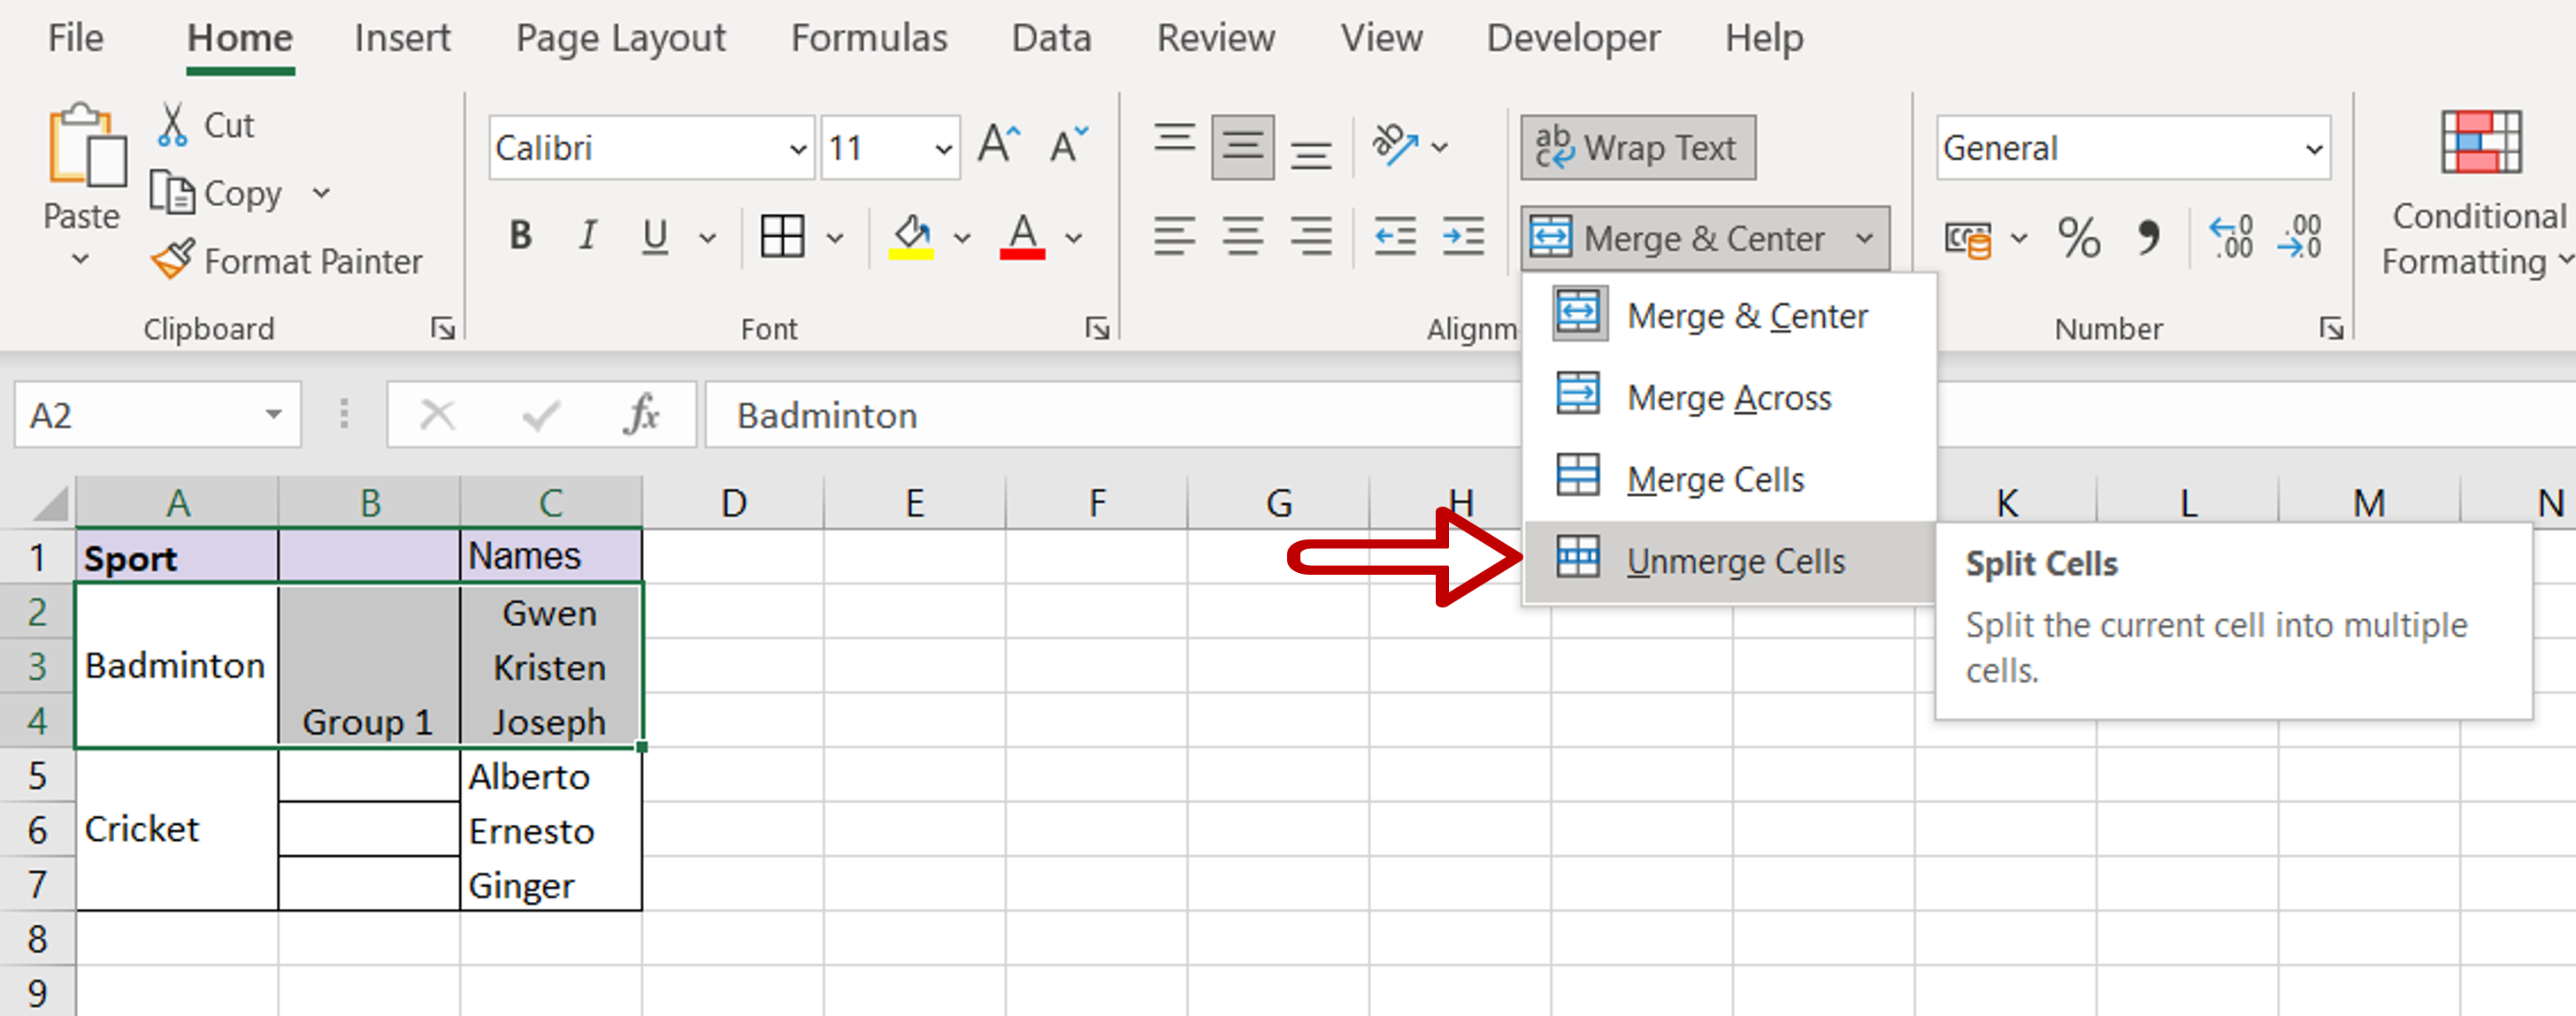Choose Unmerge Cells from the menu
The image size is (2576, 1016).
(x=1734, y=561)
